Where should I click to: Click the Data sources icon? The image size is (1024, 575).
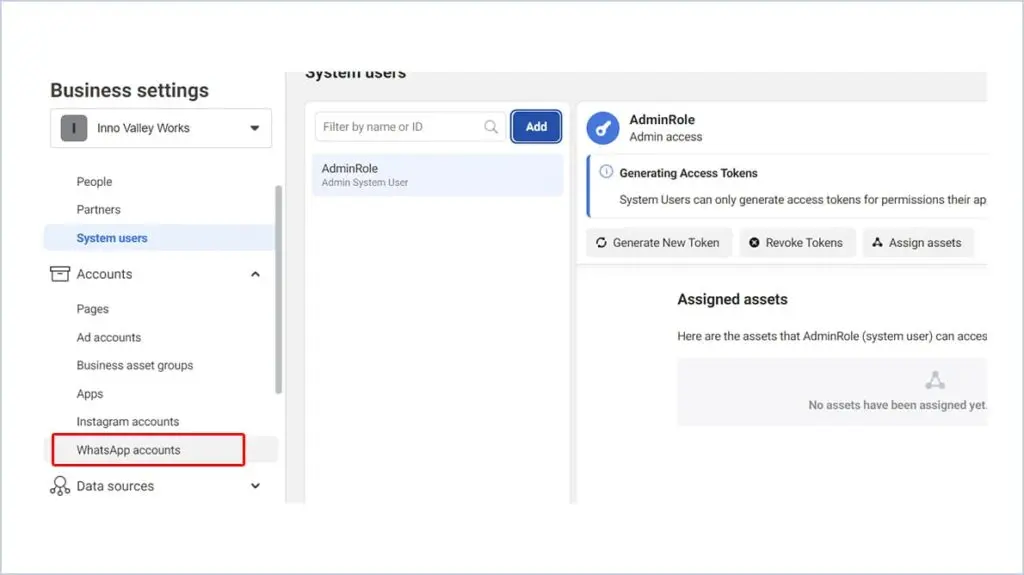(x=59, y=486)
